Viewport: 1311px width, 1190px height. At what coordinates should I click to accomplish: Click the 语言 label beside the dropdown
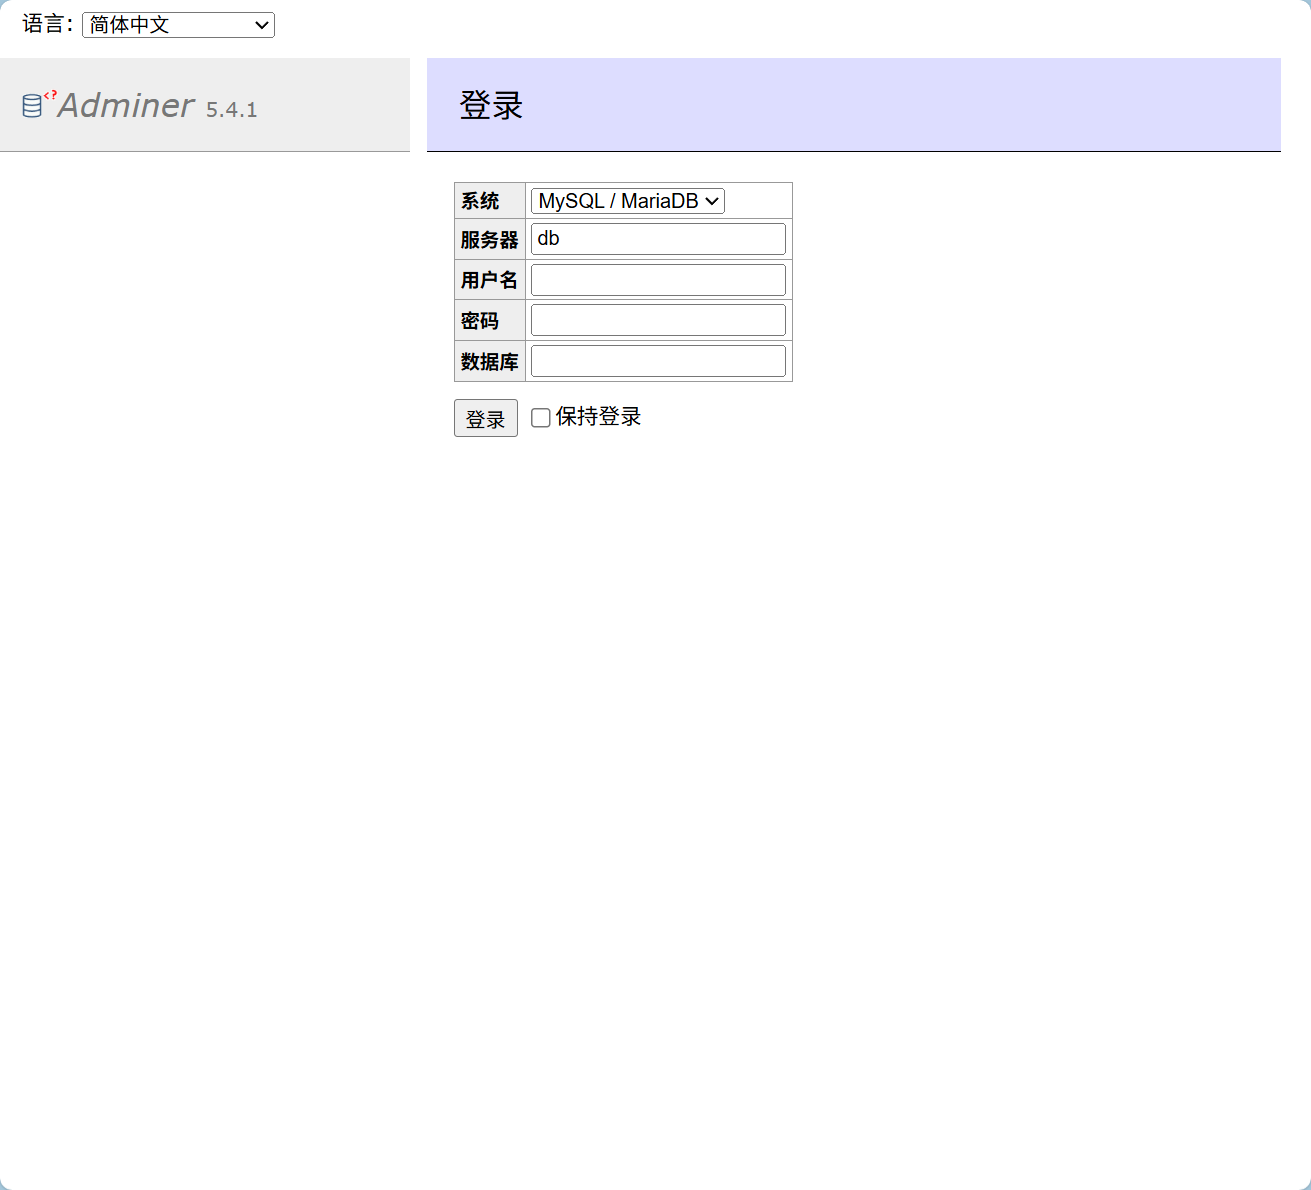pos(43,25)
